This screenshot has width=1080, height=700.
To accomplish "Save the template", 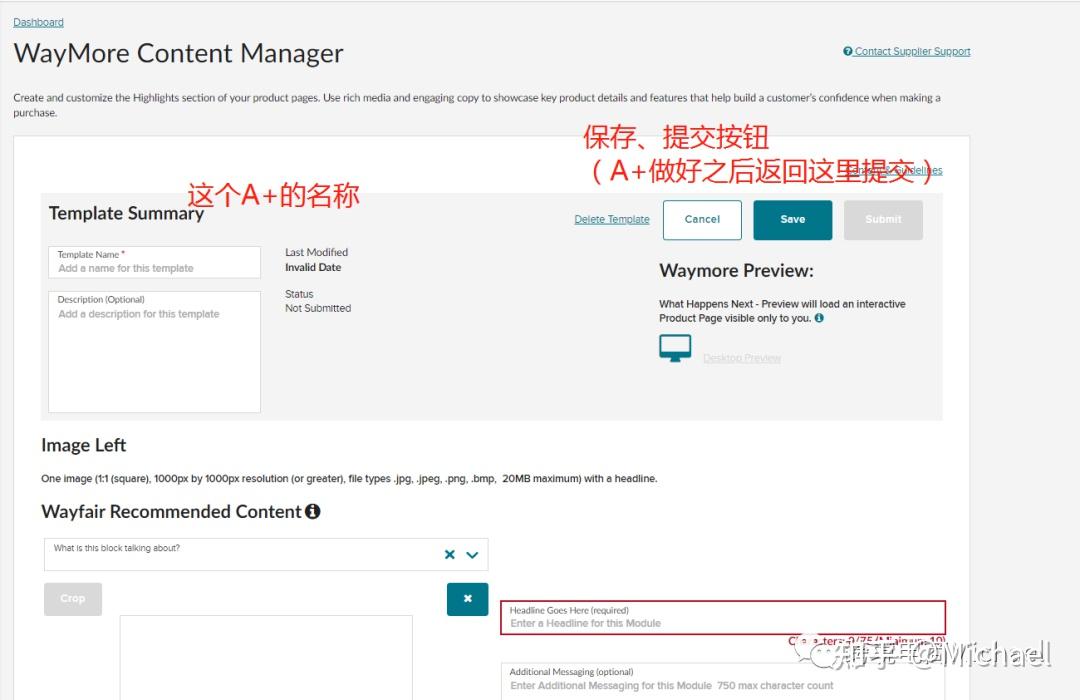I will [792, 220].
